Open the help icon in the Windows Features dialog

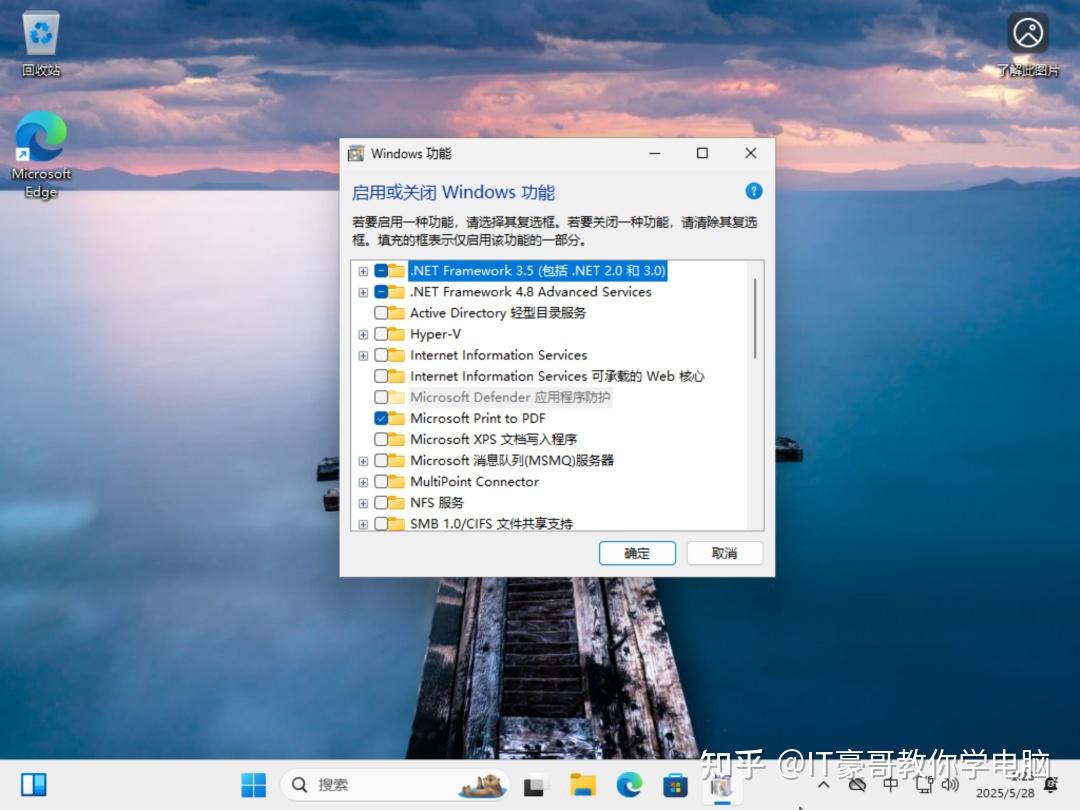[754, 191]
